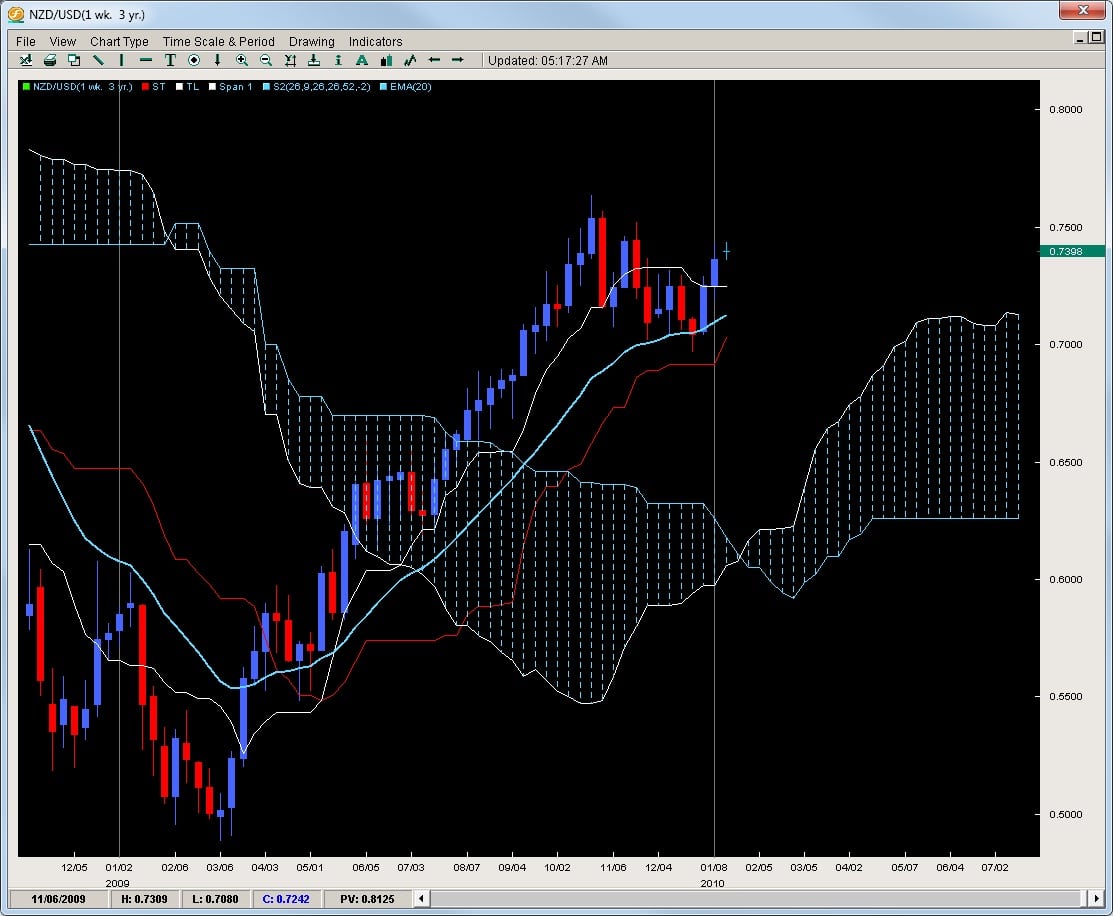
Task: Click the print chart icon
Action: point(50,60)
